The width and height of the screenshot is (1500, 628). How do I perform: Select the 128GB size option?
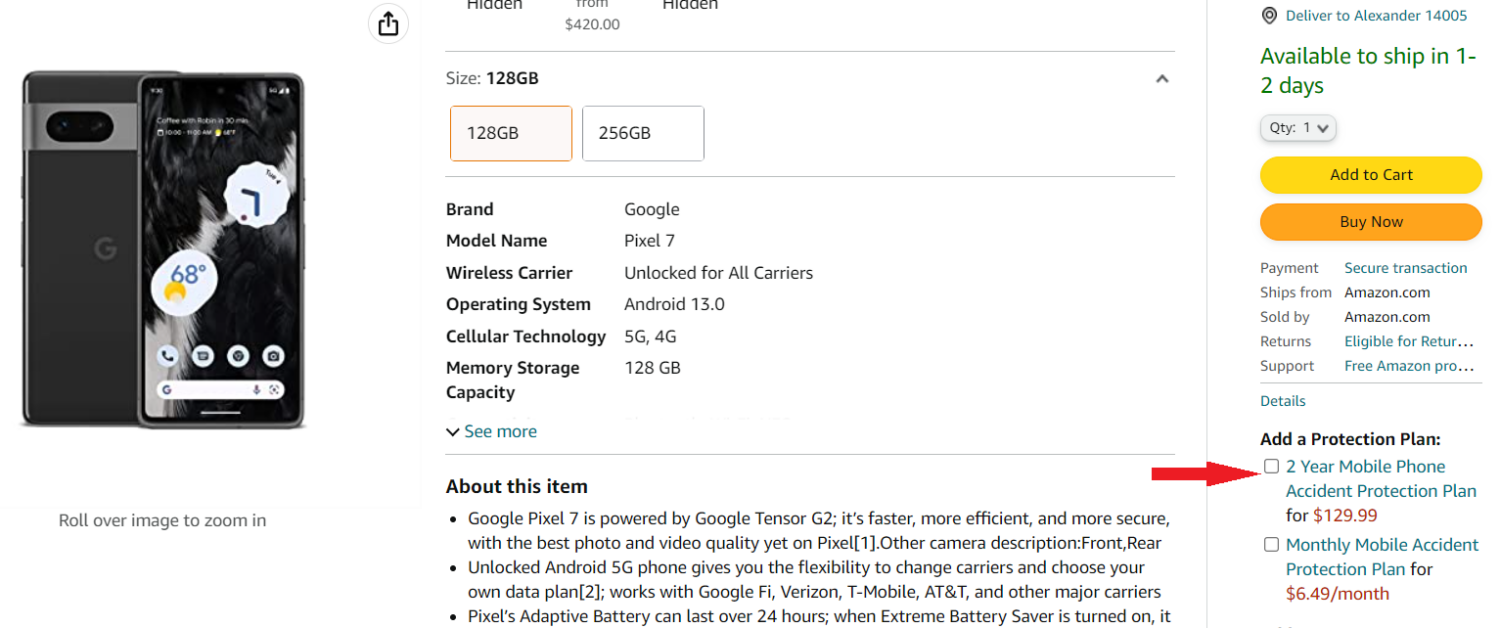point(511,133)
